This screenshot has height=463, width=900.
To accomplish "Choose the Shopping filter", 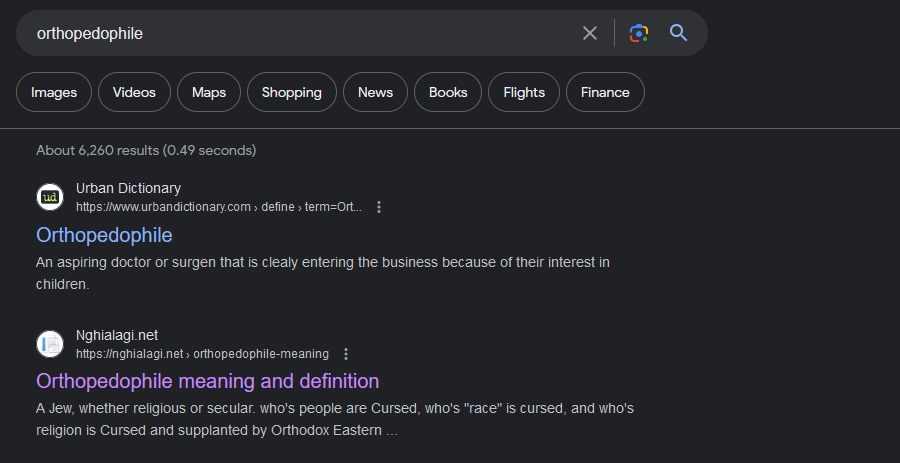I will pyautogui.click(x=292, y=92).
